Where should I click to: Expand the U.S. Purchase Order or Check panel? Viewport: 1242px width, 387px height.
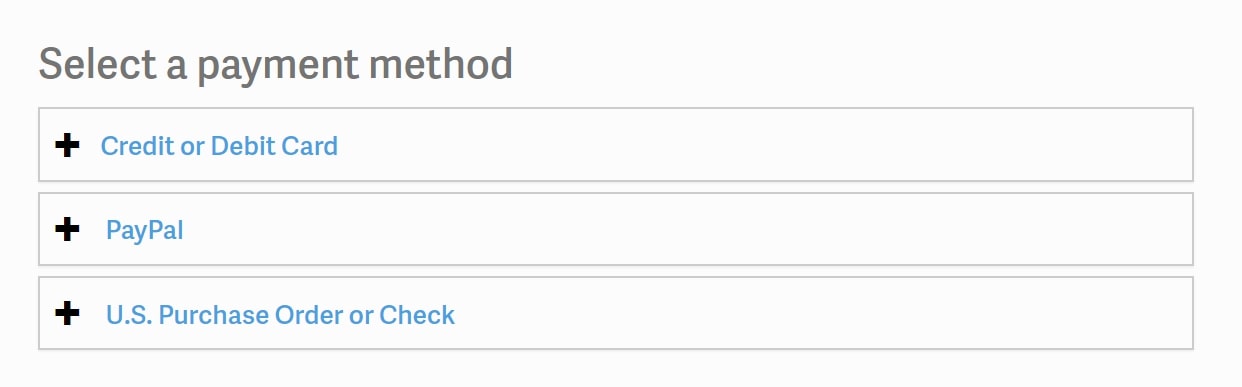tap(616, 313)
